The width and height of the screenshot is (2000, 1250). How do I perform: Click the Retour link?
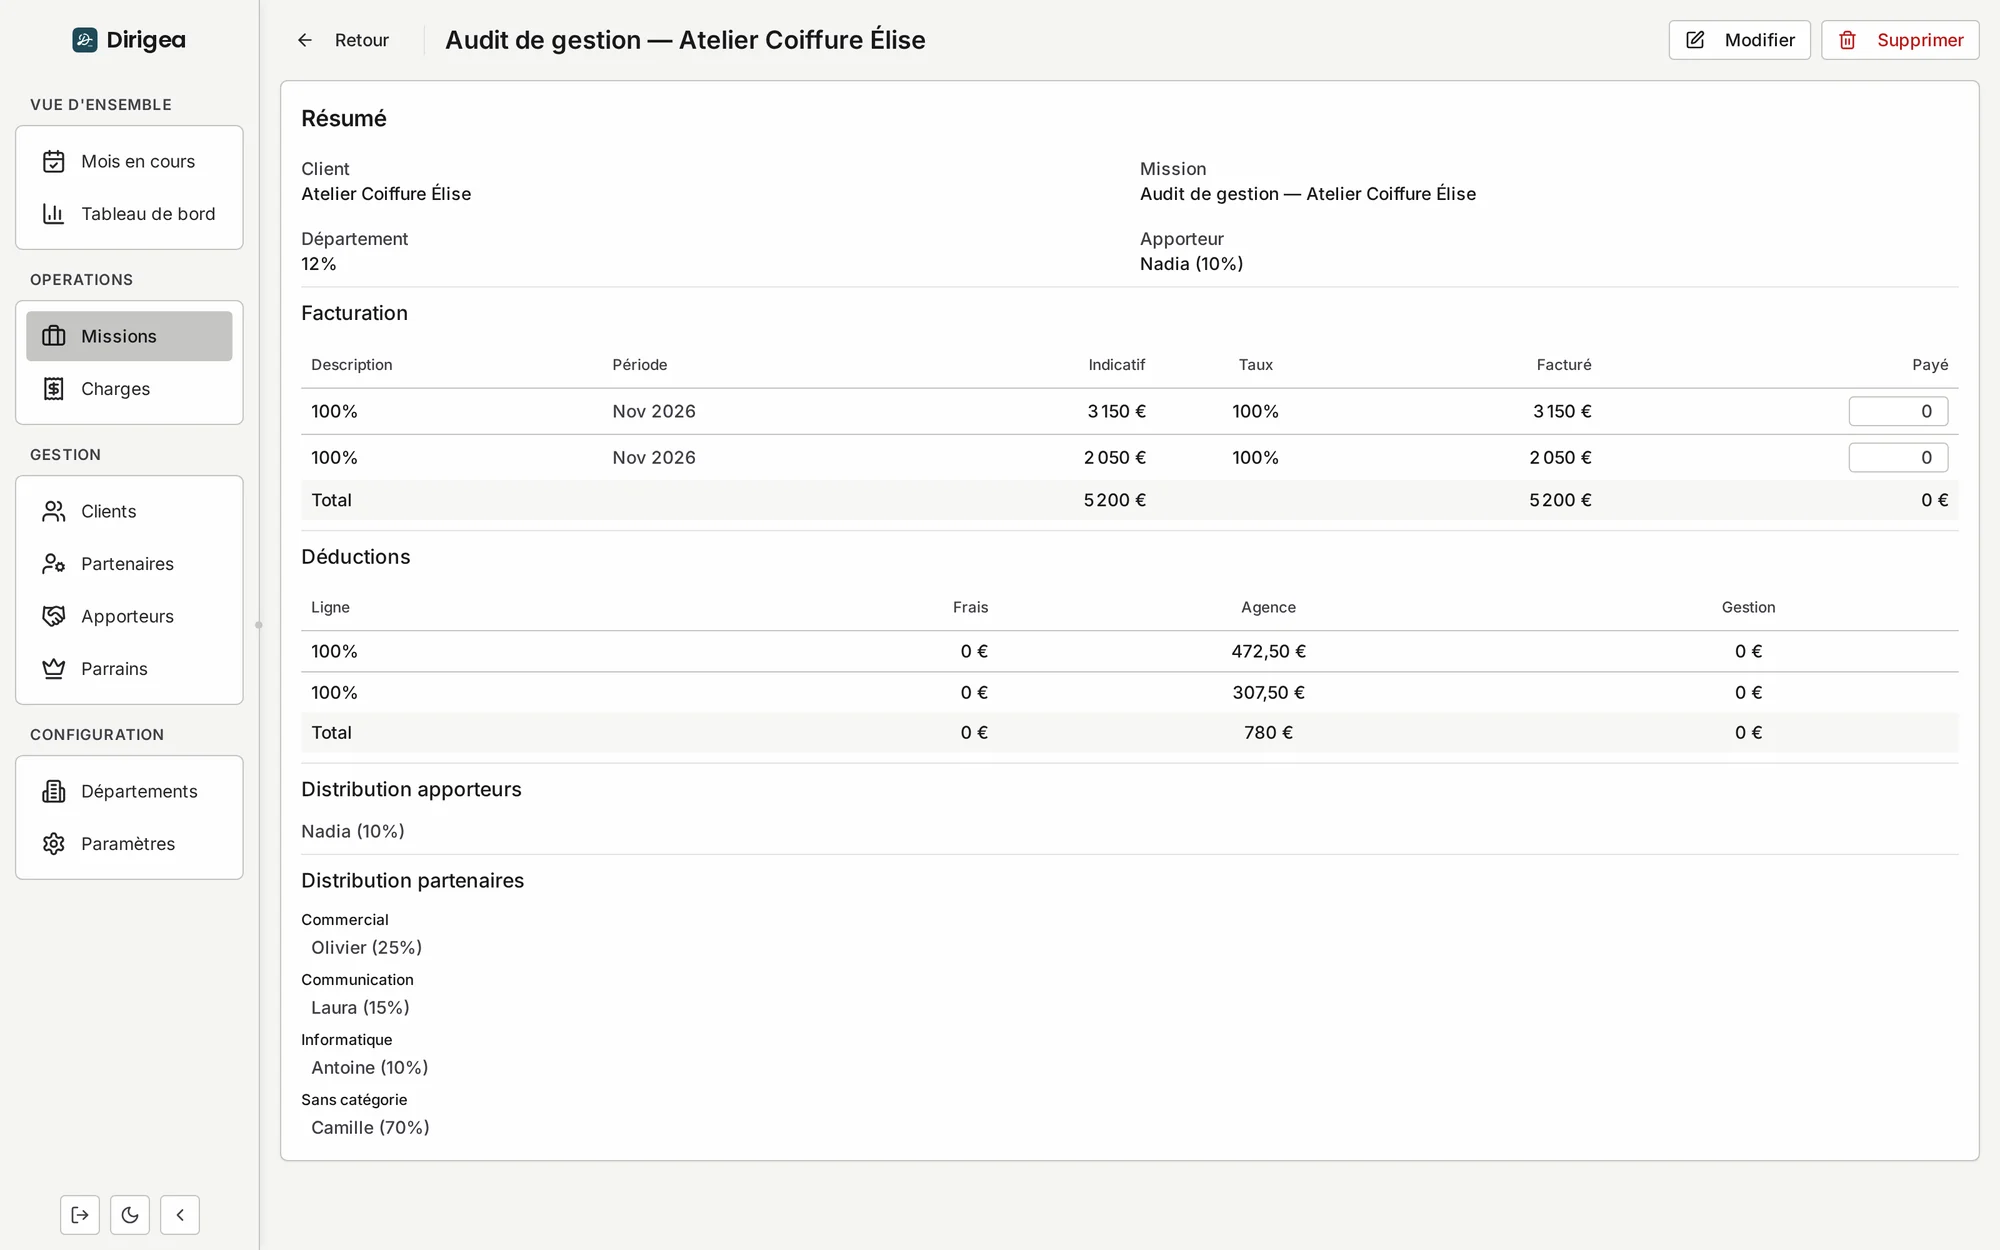343,40
